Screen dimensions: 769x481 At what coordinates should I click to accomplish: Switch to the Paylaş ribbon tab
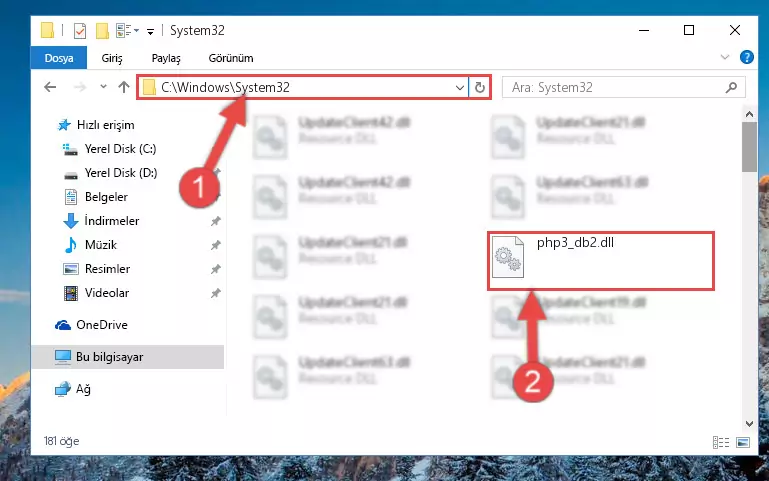(x=166, y=58)
